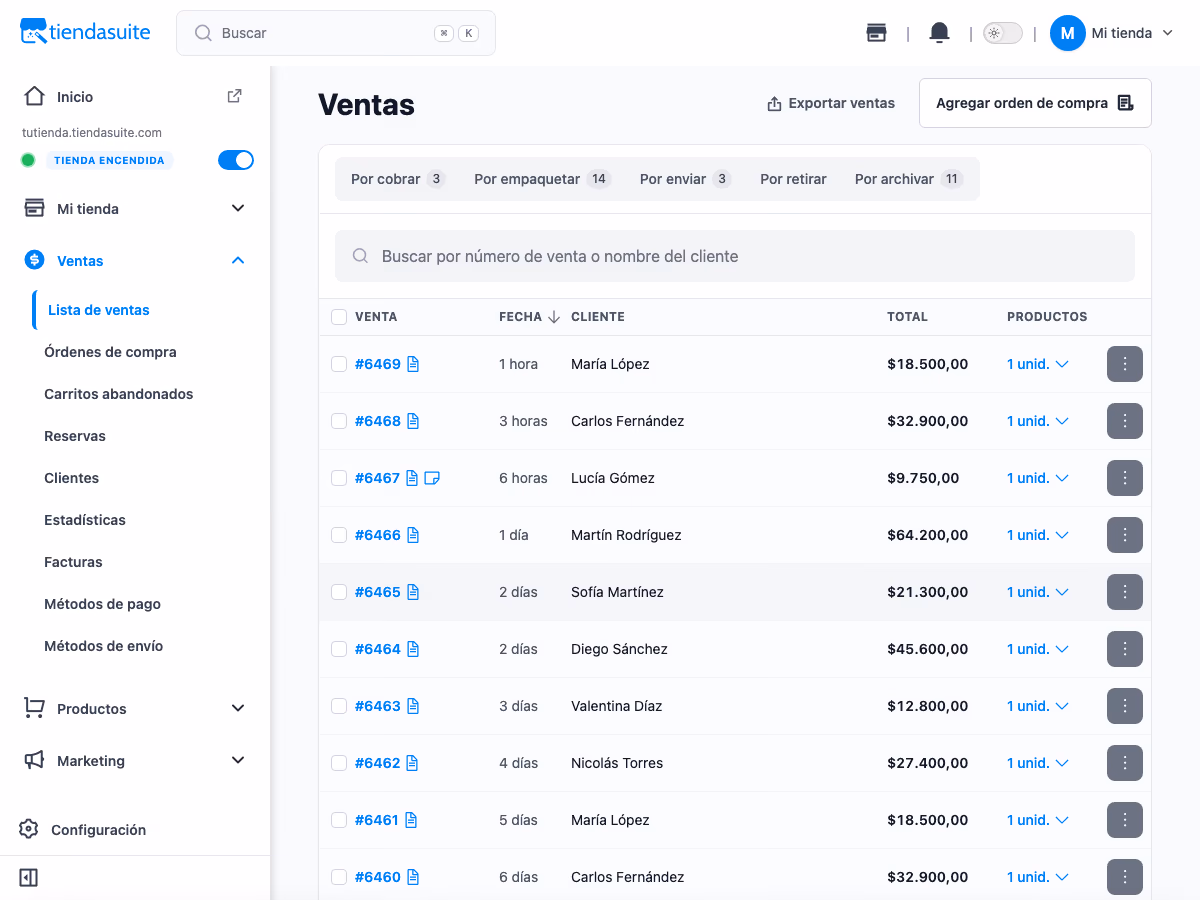Focus the global Buscar search field
This screenshot has height=900, width=1200.
tap(336, 33)
